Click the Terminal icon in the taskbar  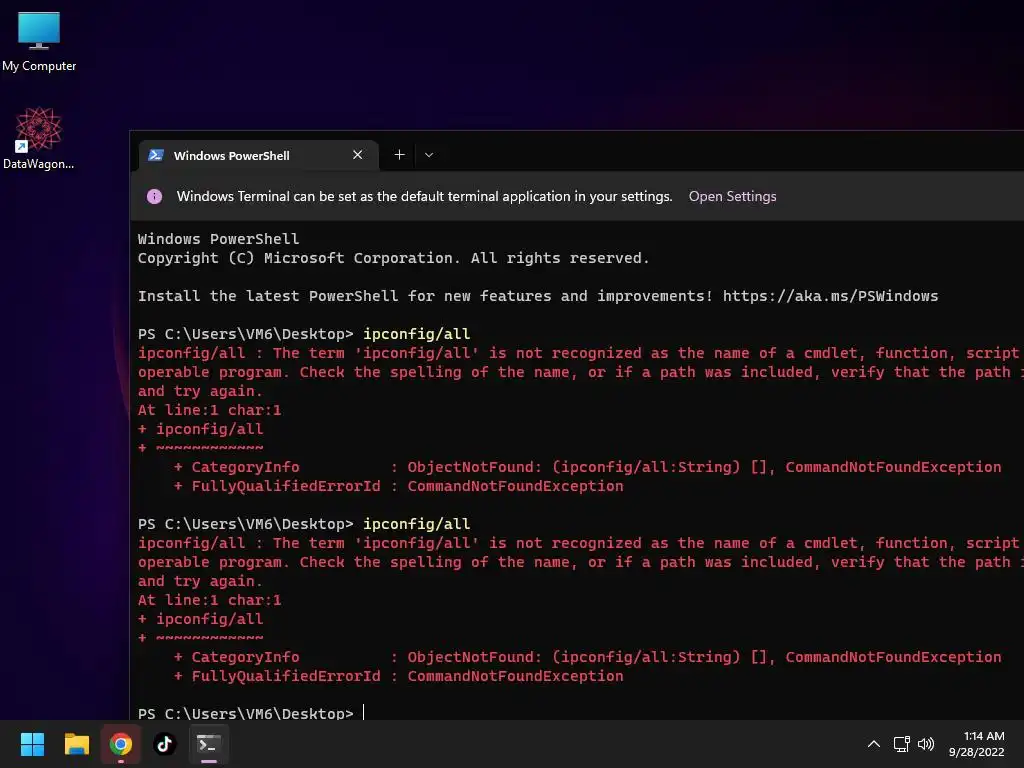tap(209, 744)
